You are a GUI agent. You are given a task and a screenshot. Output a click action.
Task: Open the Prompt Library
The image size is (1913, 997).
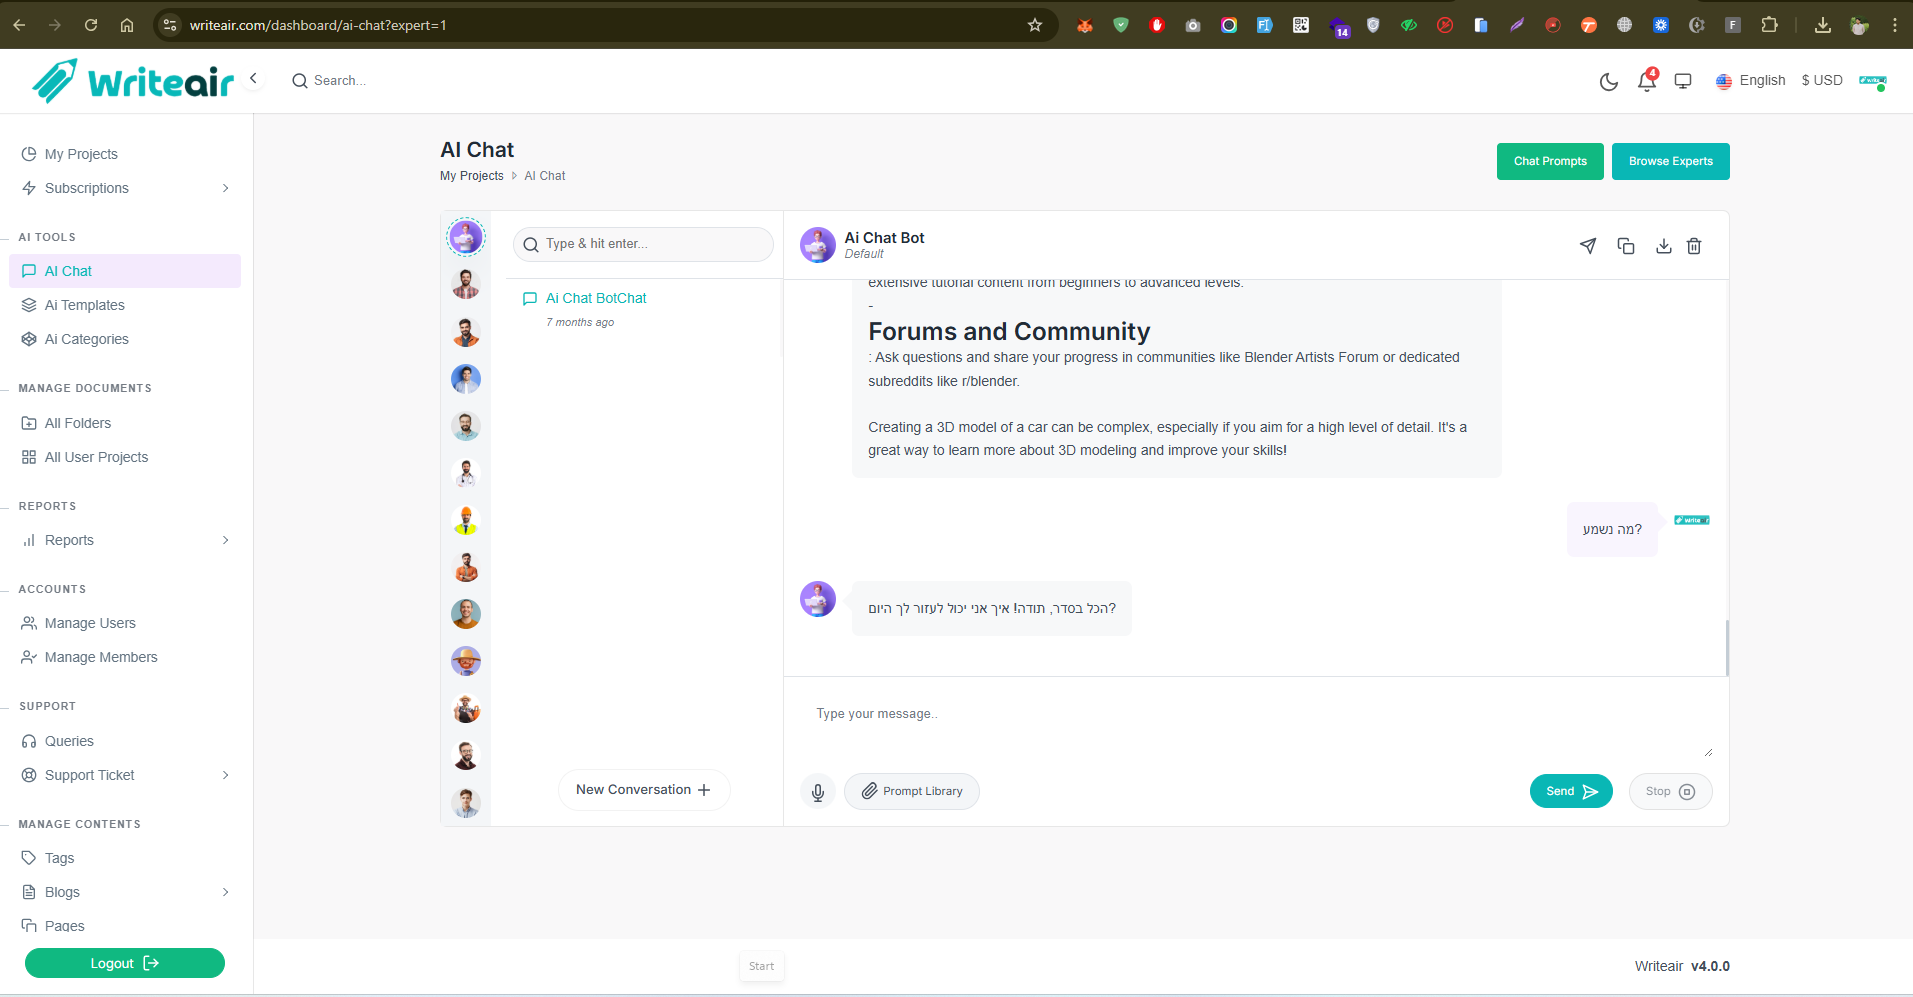[911, 791]
